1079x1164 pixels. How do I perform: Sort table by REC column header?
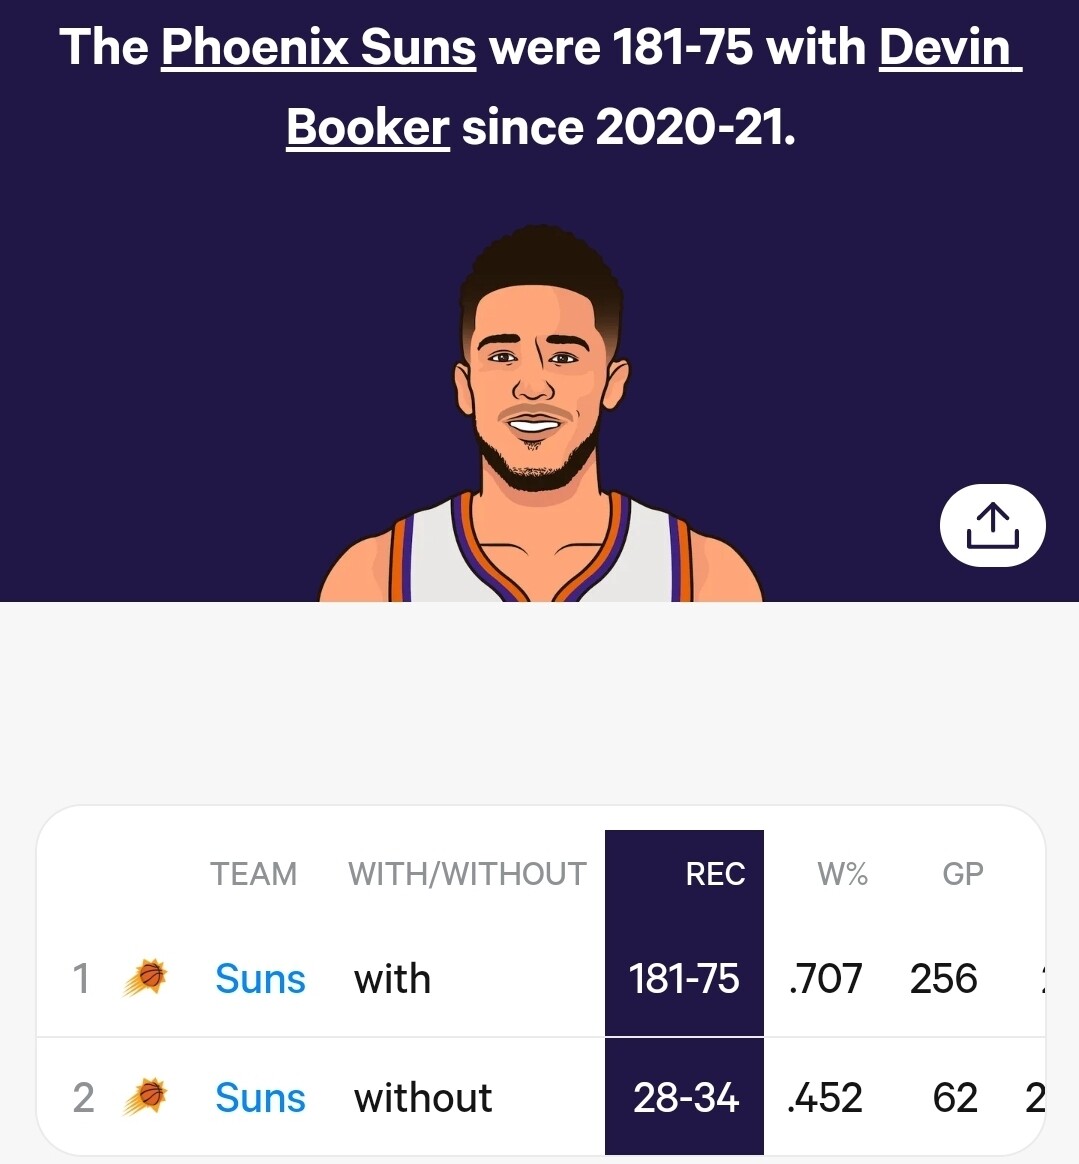(715, 874)
